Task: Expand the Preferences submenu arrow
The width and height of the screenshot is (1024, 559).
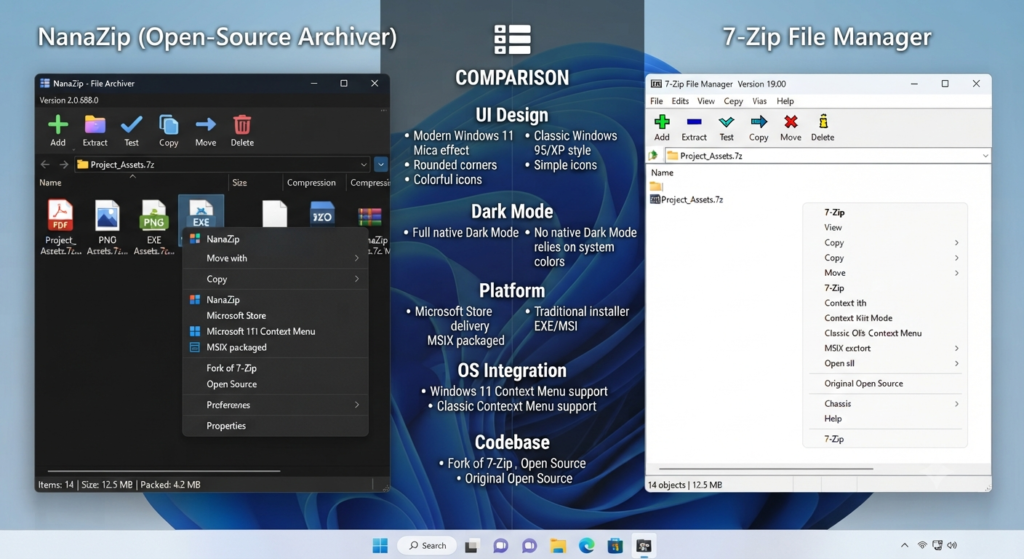Action: point(357,405)
